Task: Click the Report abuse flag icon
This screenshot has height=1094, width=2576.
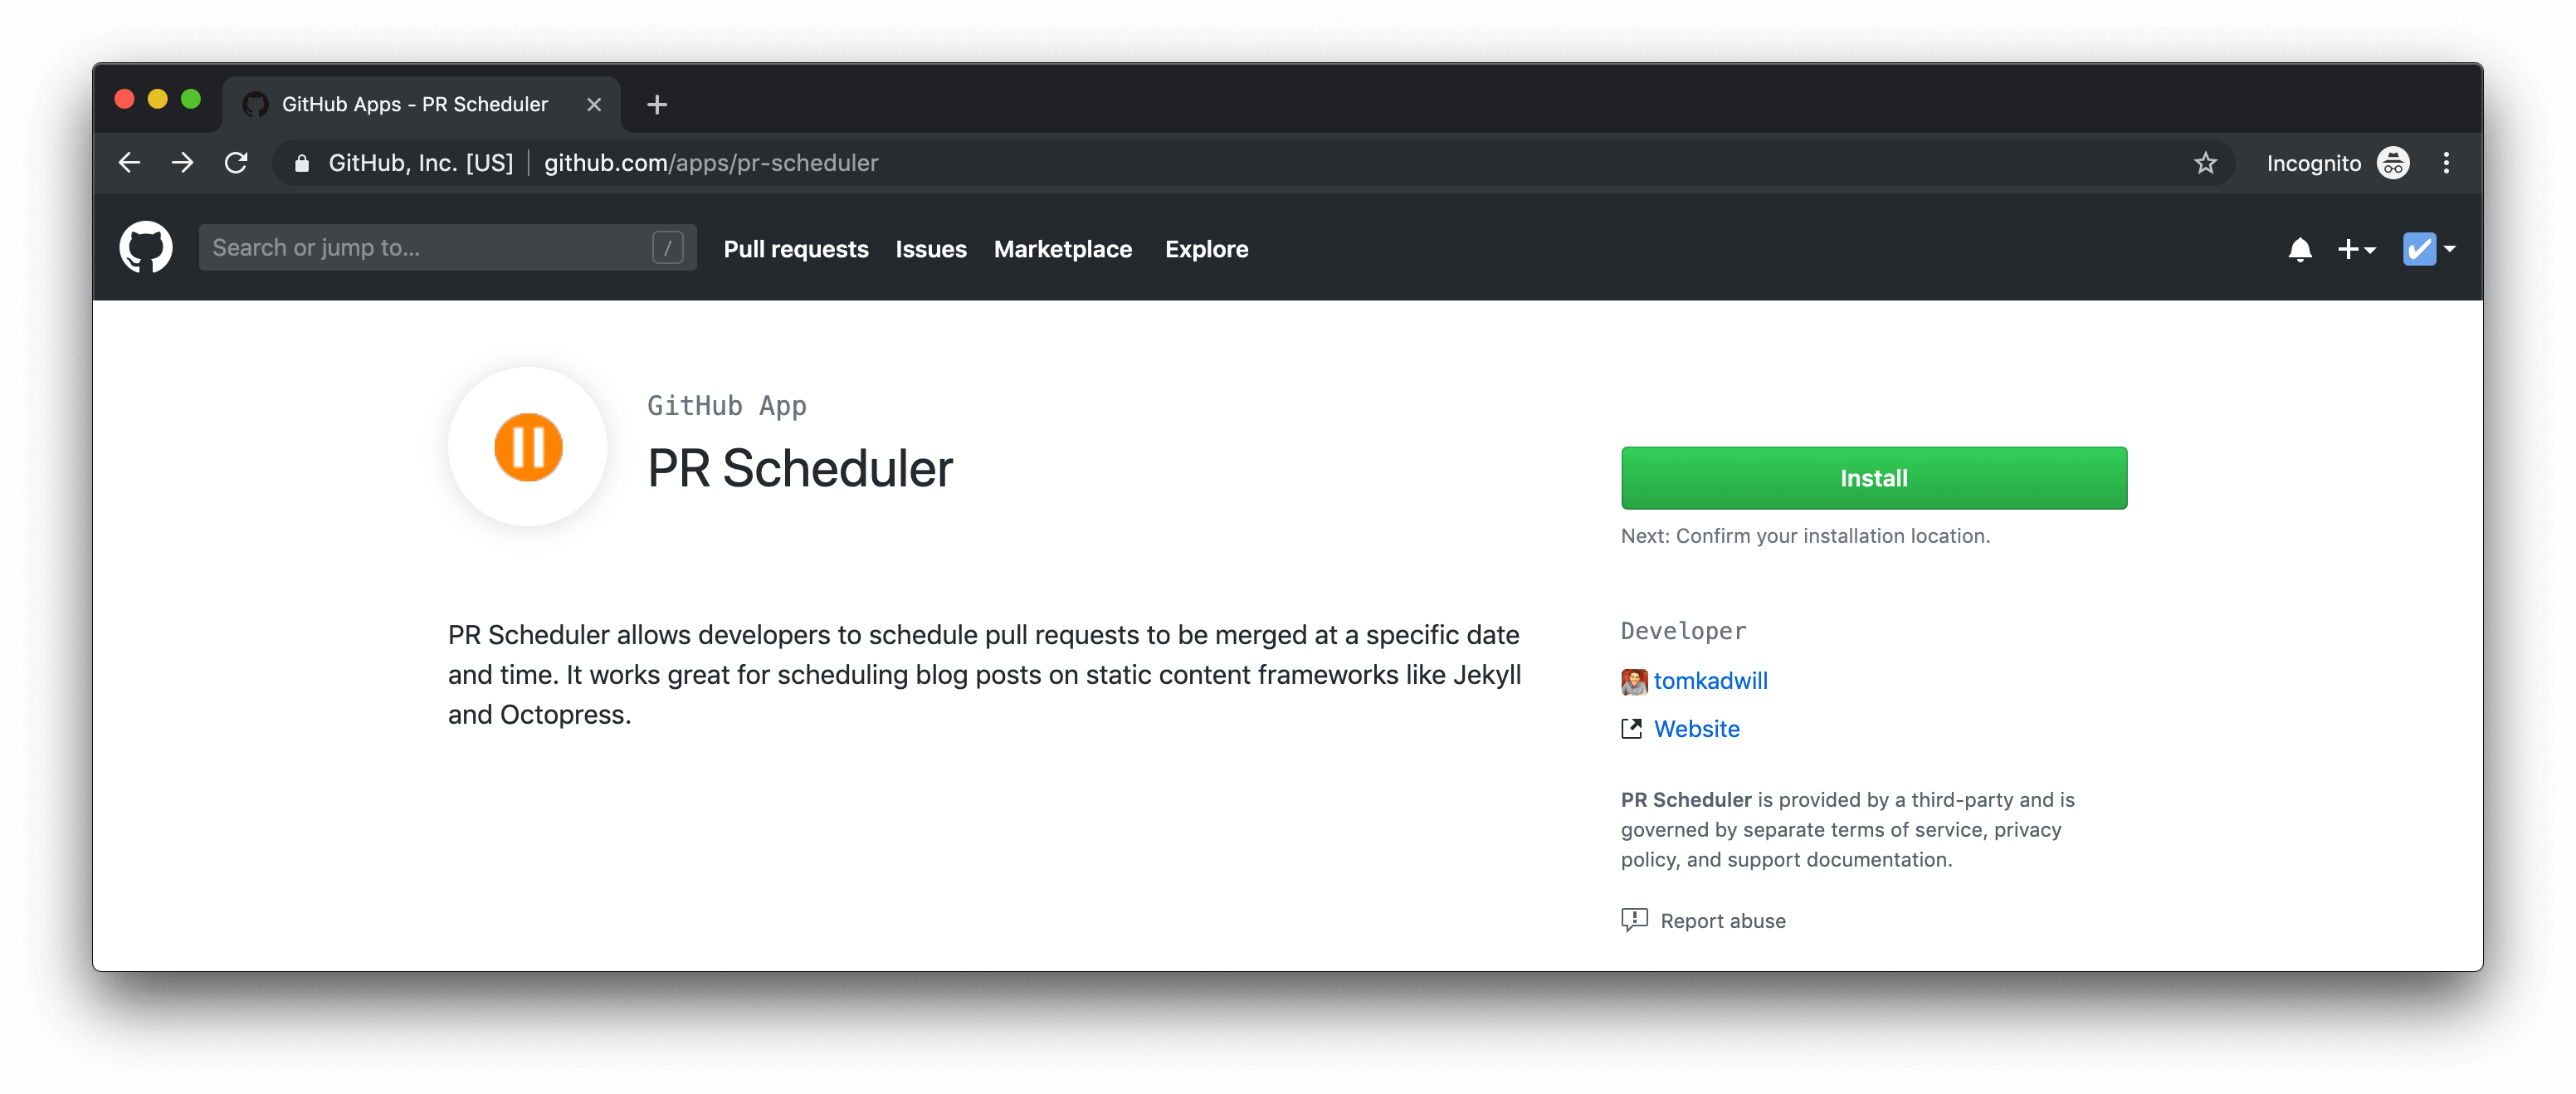Action: tap(1633, 920)
